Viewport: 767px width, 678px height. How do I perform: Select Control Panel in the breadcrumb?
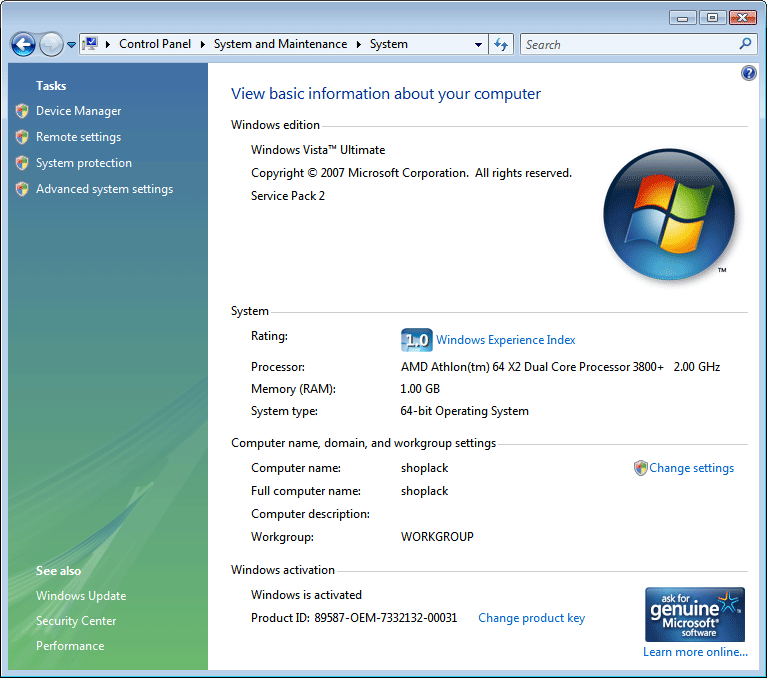[155, 44]
